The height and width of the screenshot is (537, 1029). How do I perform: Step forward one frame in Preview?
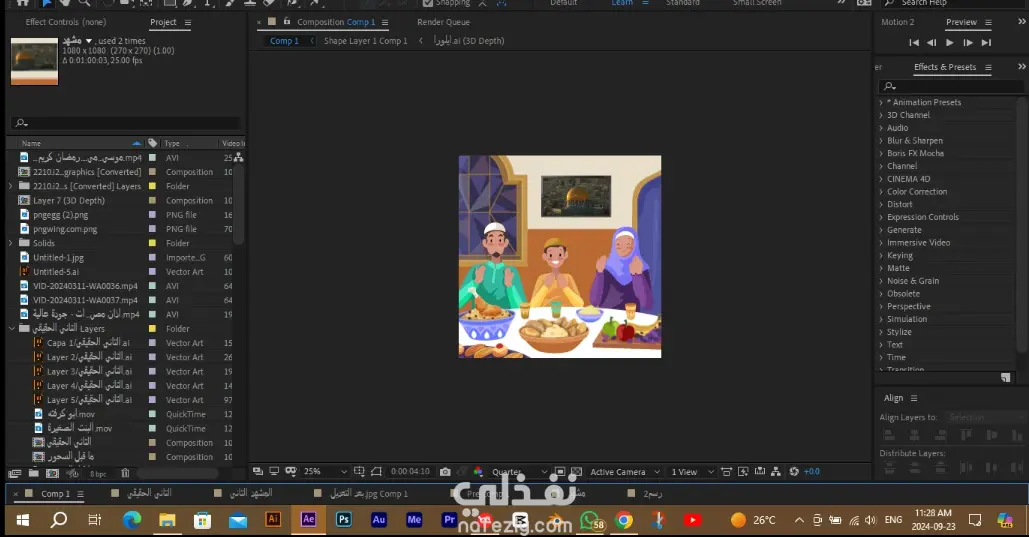(968, 43)
